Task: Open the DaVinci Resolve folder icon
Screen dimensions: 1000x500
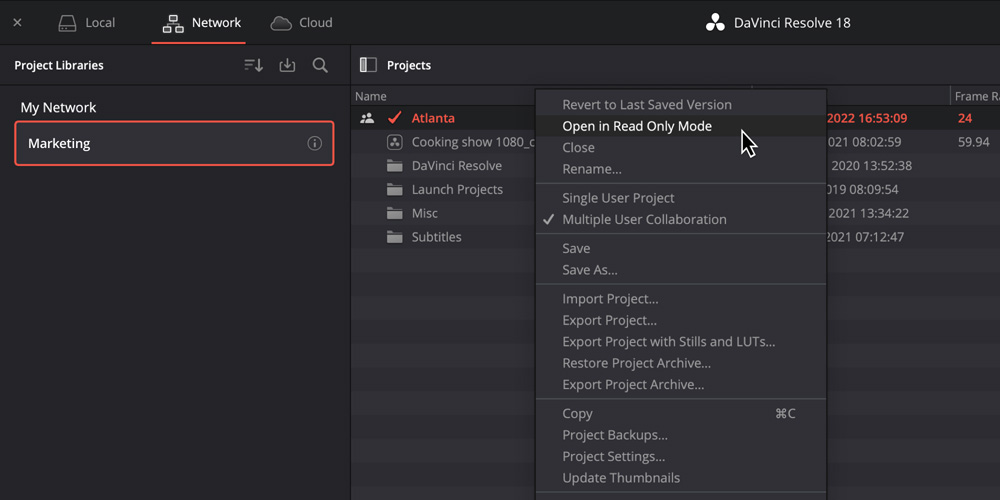Action: [x=395, y=166]
